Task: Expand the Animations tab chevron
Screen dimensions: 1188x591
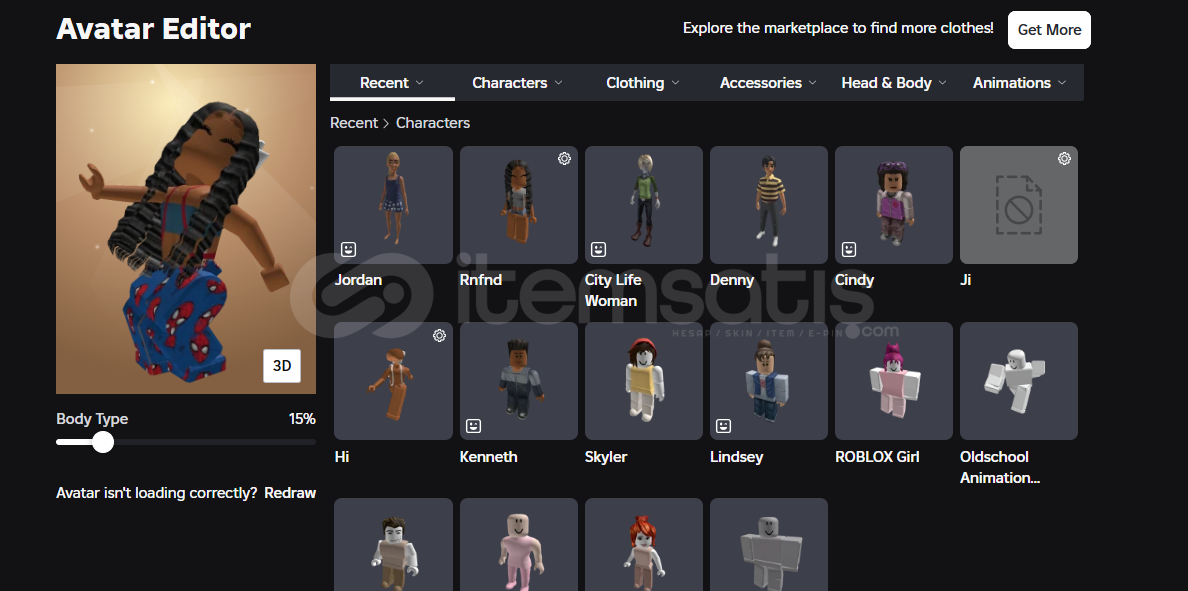Action: pos(1061,83)
